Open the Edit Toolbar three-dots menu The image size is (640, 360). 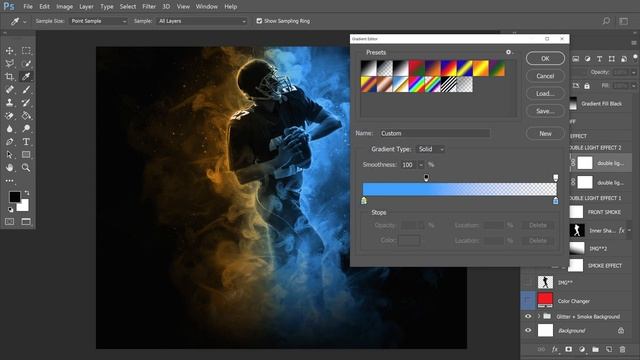click(x=9, y=180)
